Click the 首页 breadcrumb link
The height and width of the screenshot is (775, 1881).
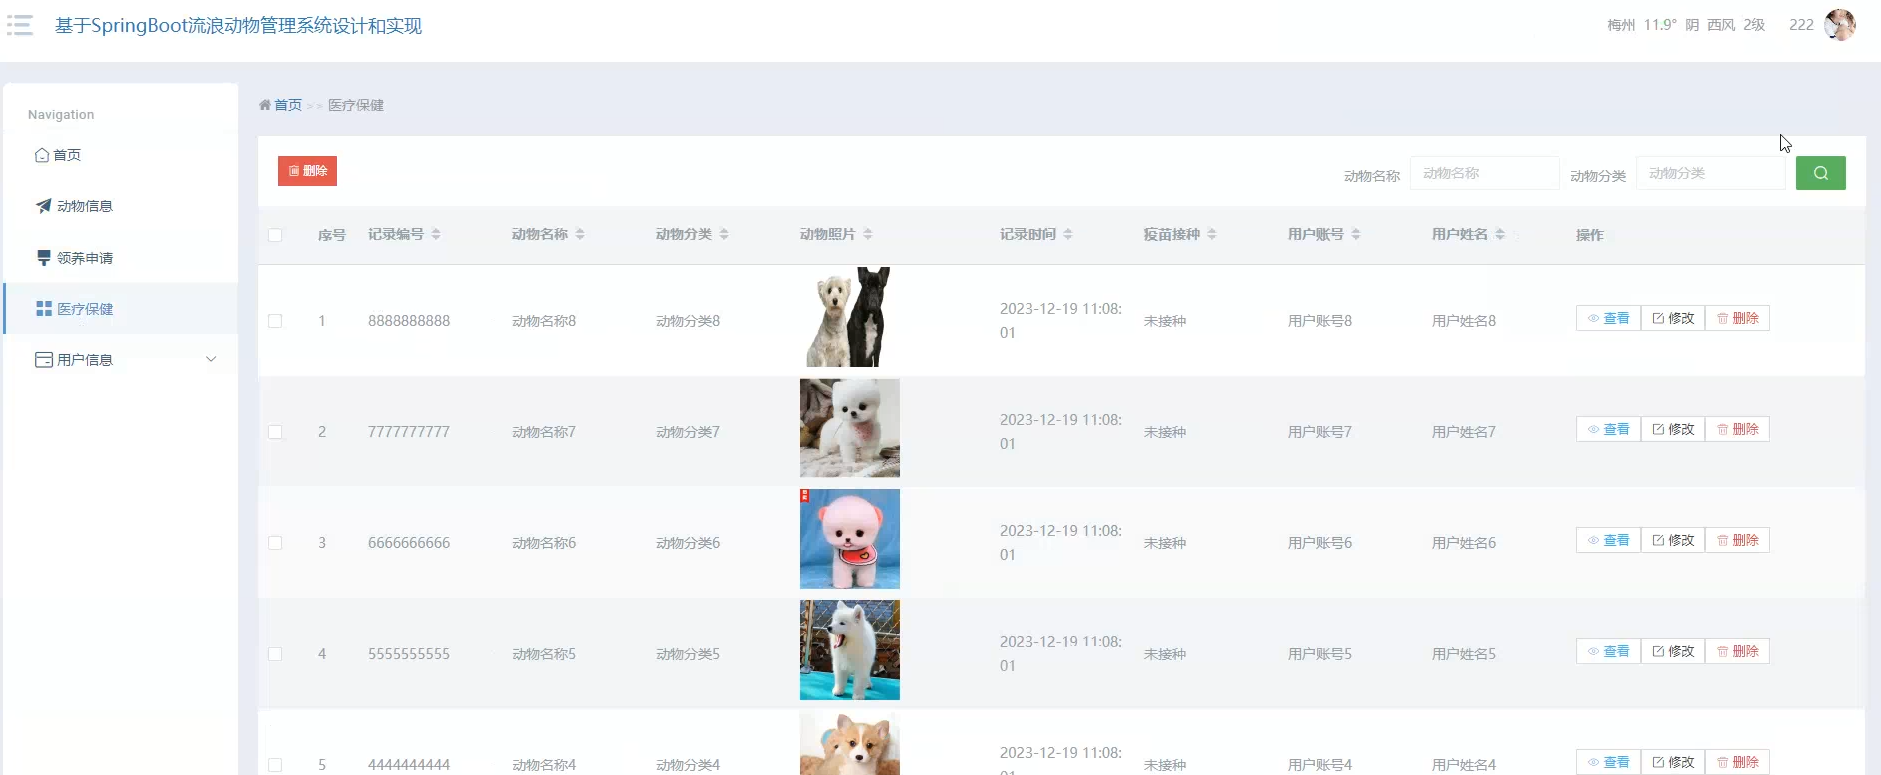pos(288,105)
